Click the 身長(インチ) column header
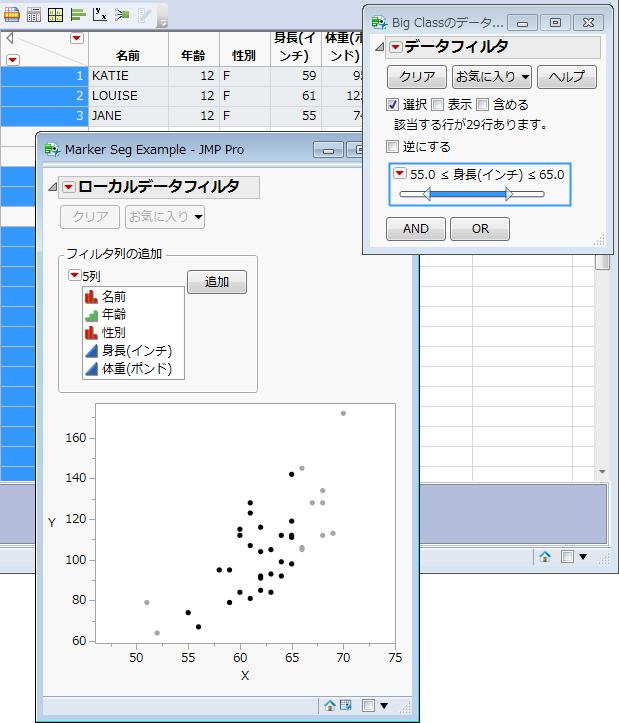This screenshot has width=619, height=723. [295, 49]
